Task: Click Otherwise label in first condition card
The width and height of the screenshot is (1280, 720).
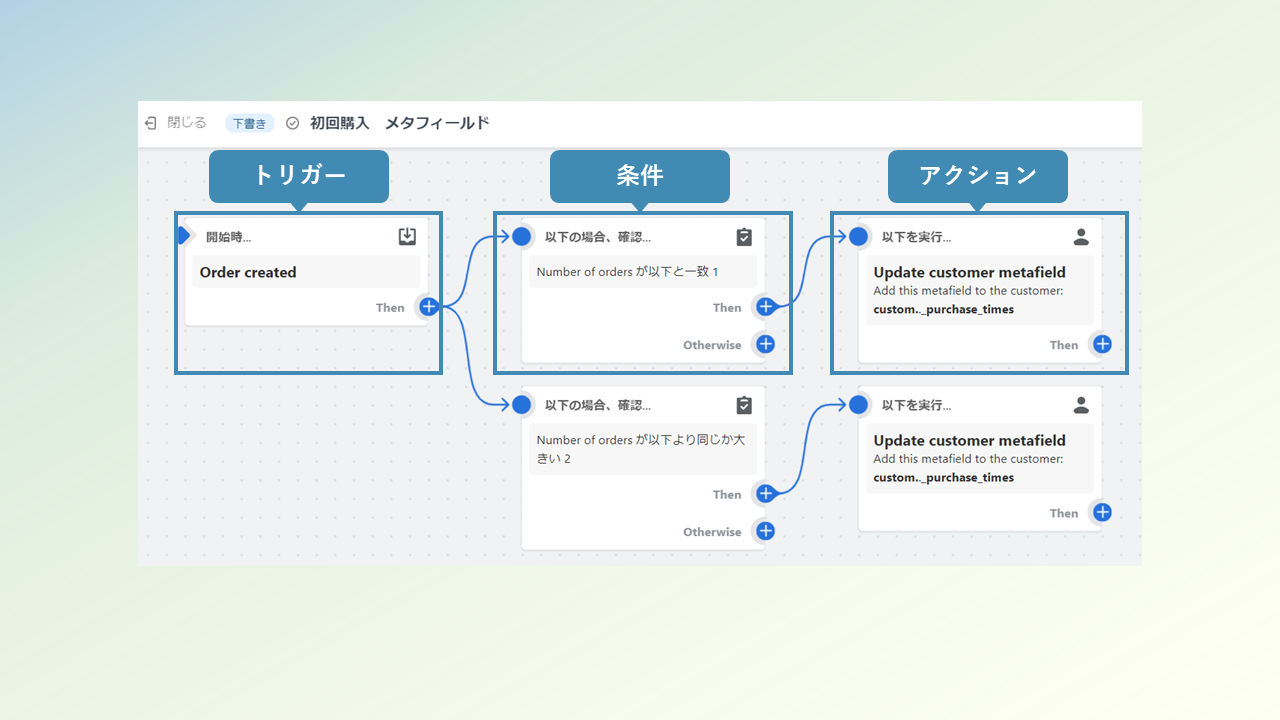Action: pyautogui.click(x=712, y=345)
